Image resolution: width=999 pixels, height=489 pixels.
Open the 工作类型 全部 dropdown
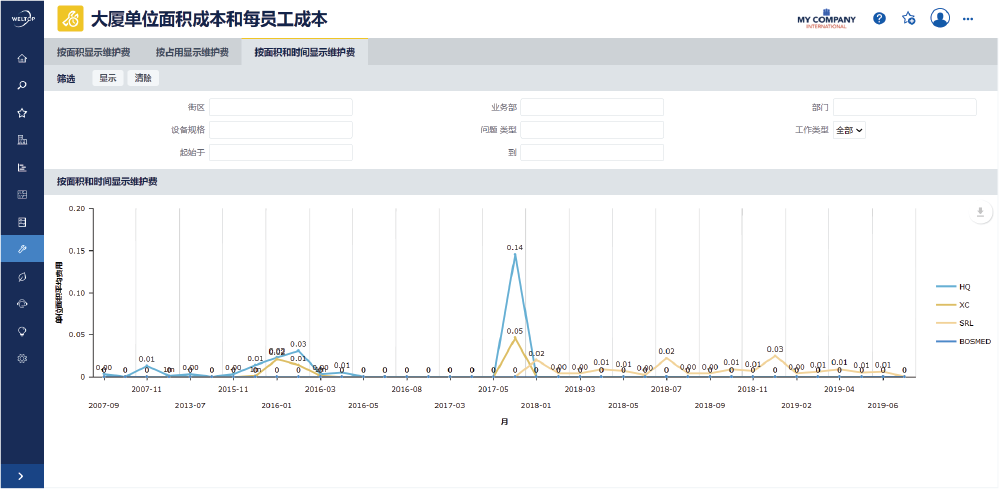[849, 130]
